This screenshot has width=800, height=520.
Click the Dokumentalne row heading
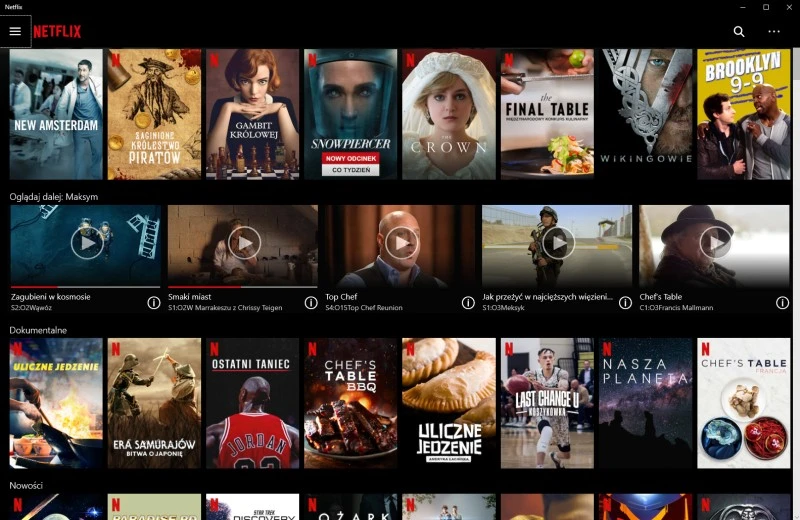tap(38, 330)
